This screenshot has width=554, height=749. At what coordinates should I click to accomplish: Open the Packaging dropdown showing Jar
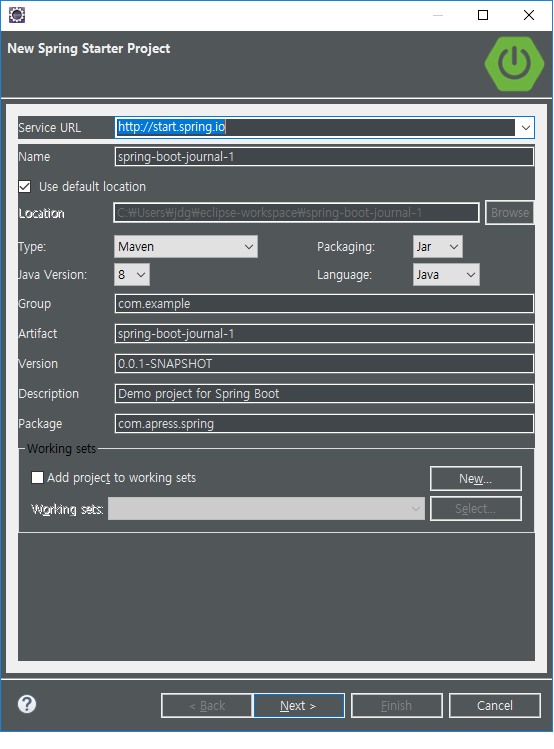click(x=437, y=246)
